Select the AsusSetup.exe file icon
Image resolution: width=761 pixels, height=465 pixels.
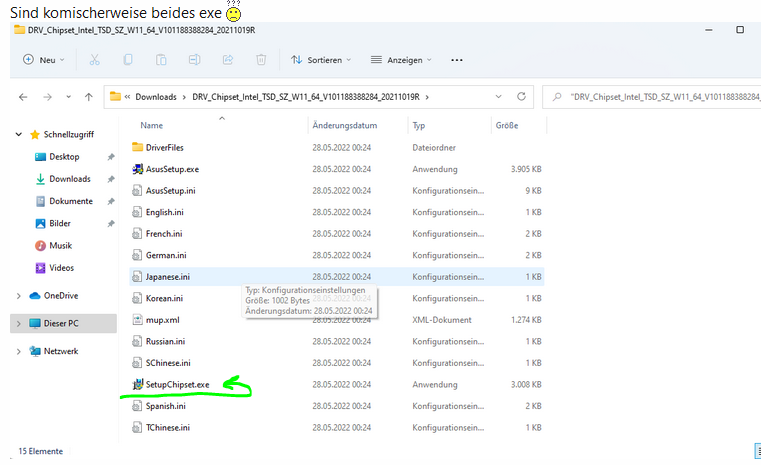[x=137, y=169]
